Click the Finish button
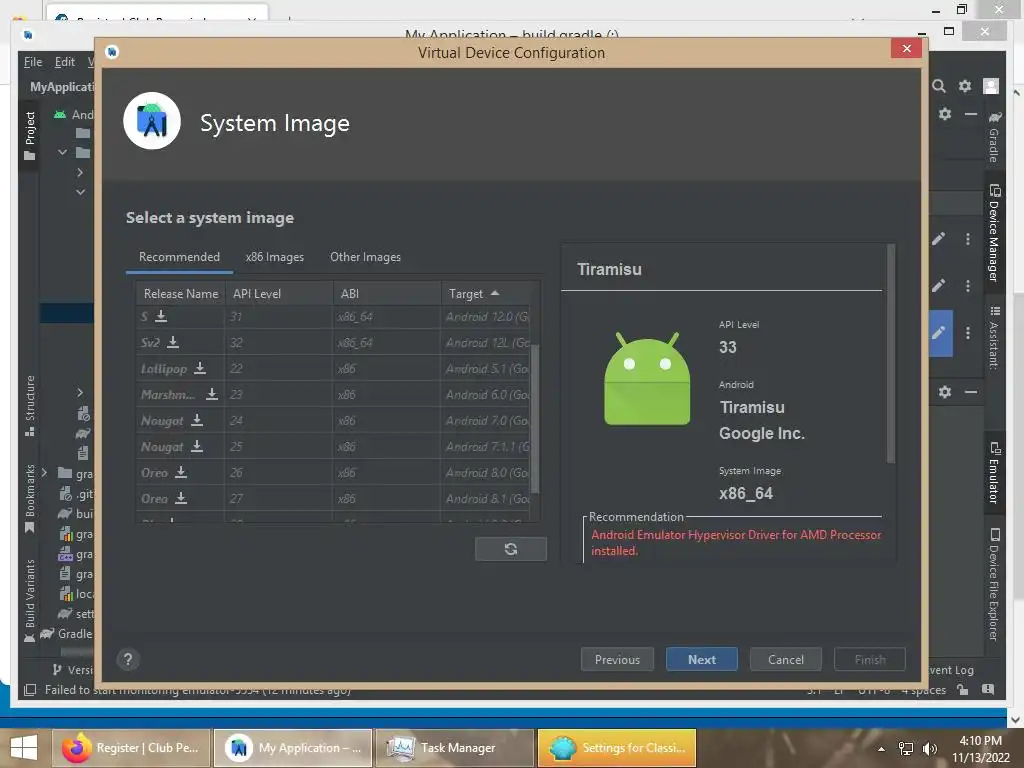The width and height of the screenshot is (1024, 768). 870,660
